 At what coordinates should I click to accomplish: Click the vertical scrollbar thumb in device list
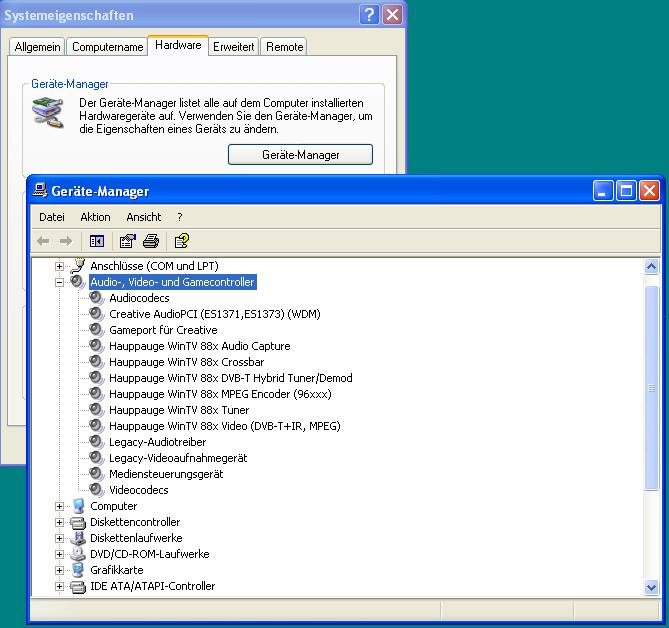tap(651, 388)
